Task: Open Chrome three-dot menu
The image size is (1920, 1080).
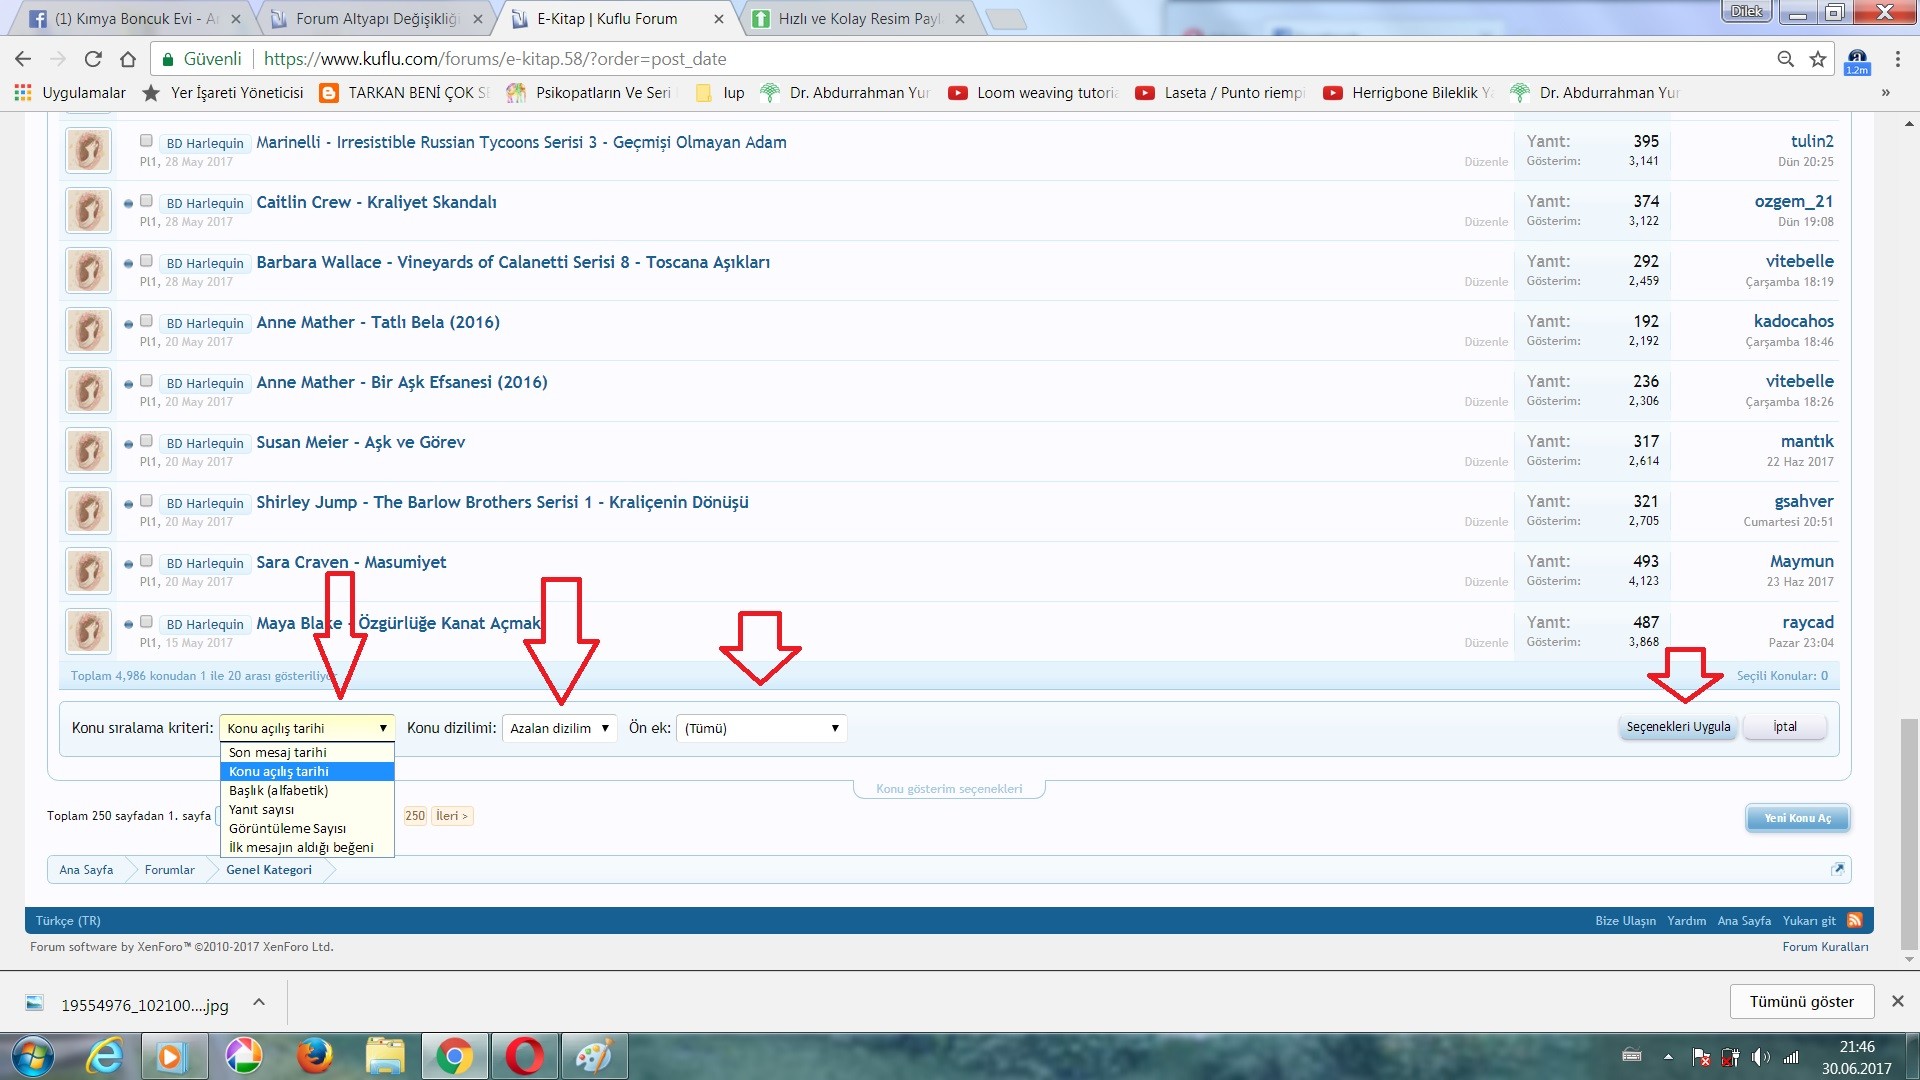Action: coord(1897,59)
